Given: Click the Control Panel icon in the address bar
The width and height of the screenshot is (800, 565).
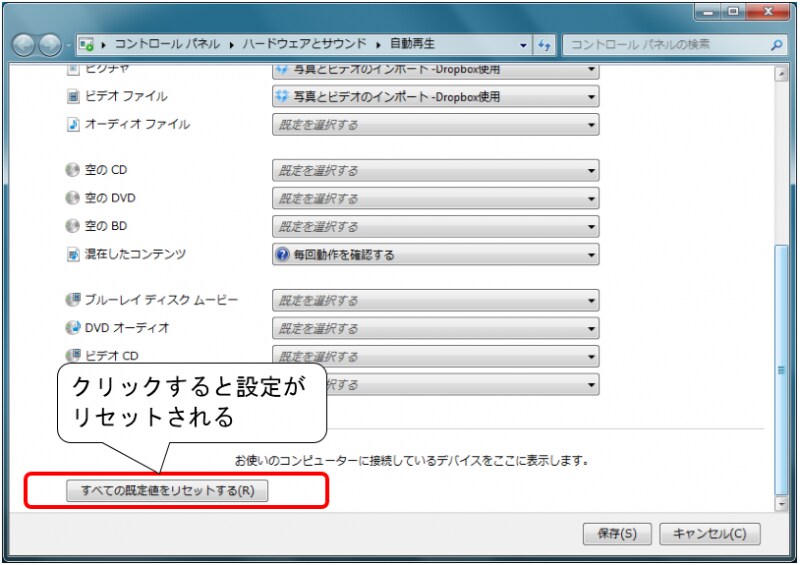Looking at the screenshot, I should pyautogui.click(x=86, y=45).
